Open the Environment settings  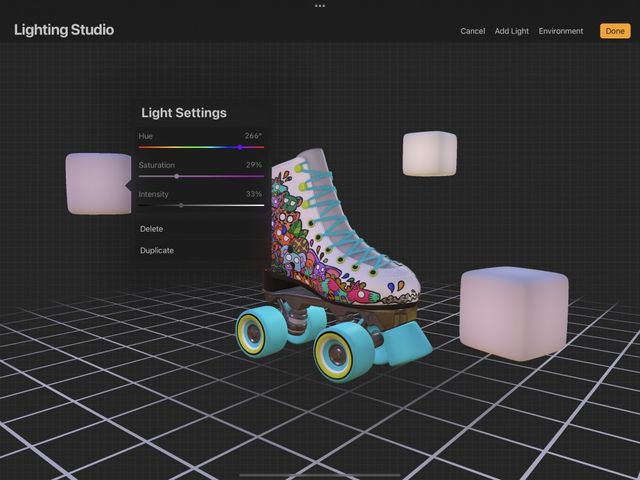[561, 31]
